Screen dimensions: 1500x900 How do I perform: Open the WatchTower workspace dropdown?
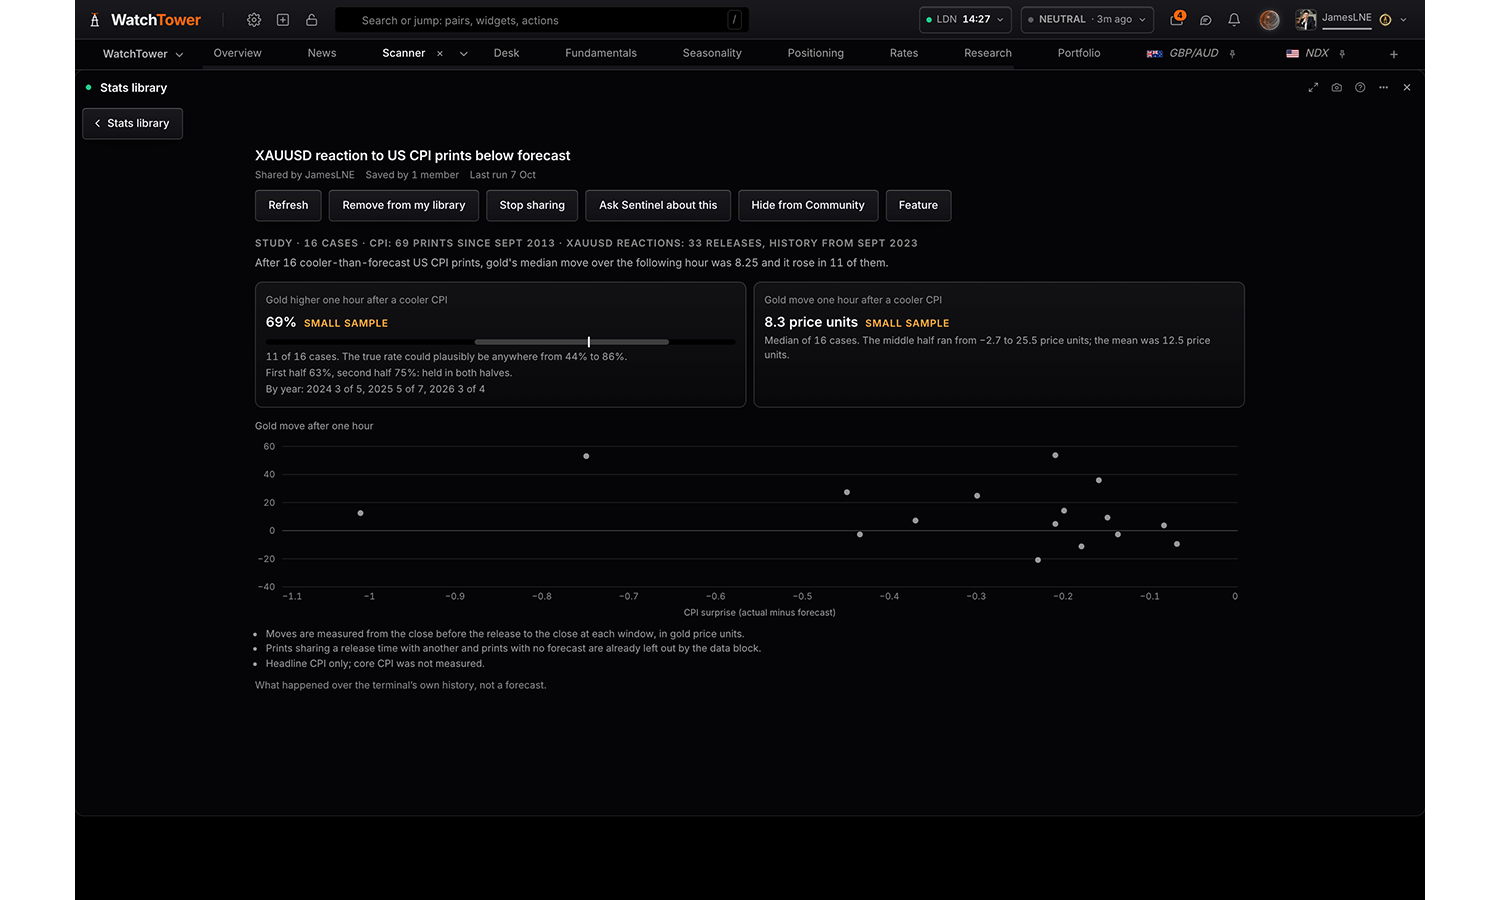point(143,54)
